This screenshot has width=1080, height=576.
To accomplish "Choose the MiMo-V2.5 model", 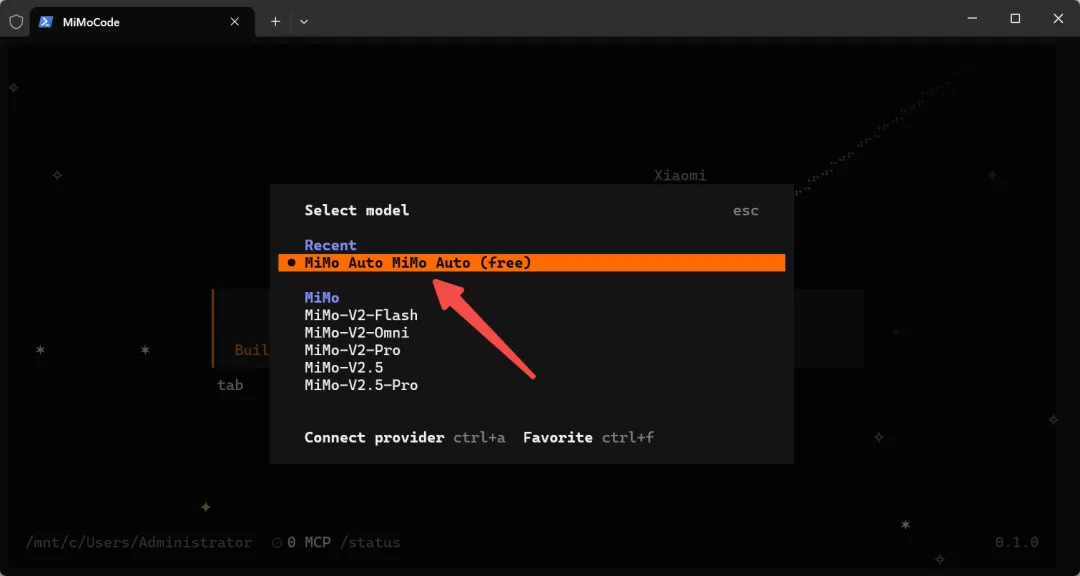I will coord(344,368).
